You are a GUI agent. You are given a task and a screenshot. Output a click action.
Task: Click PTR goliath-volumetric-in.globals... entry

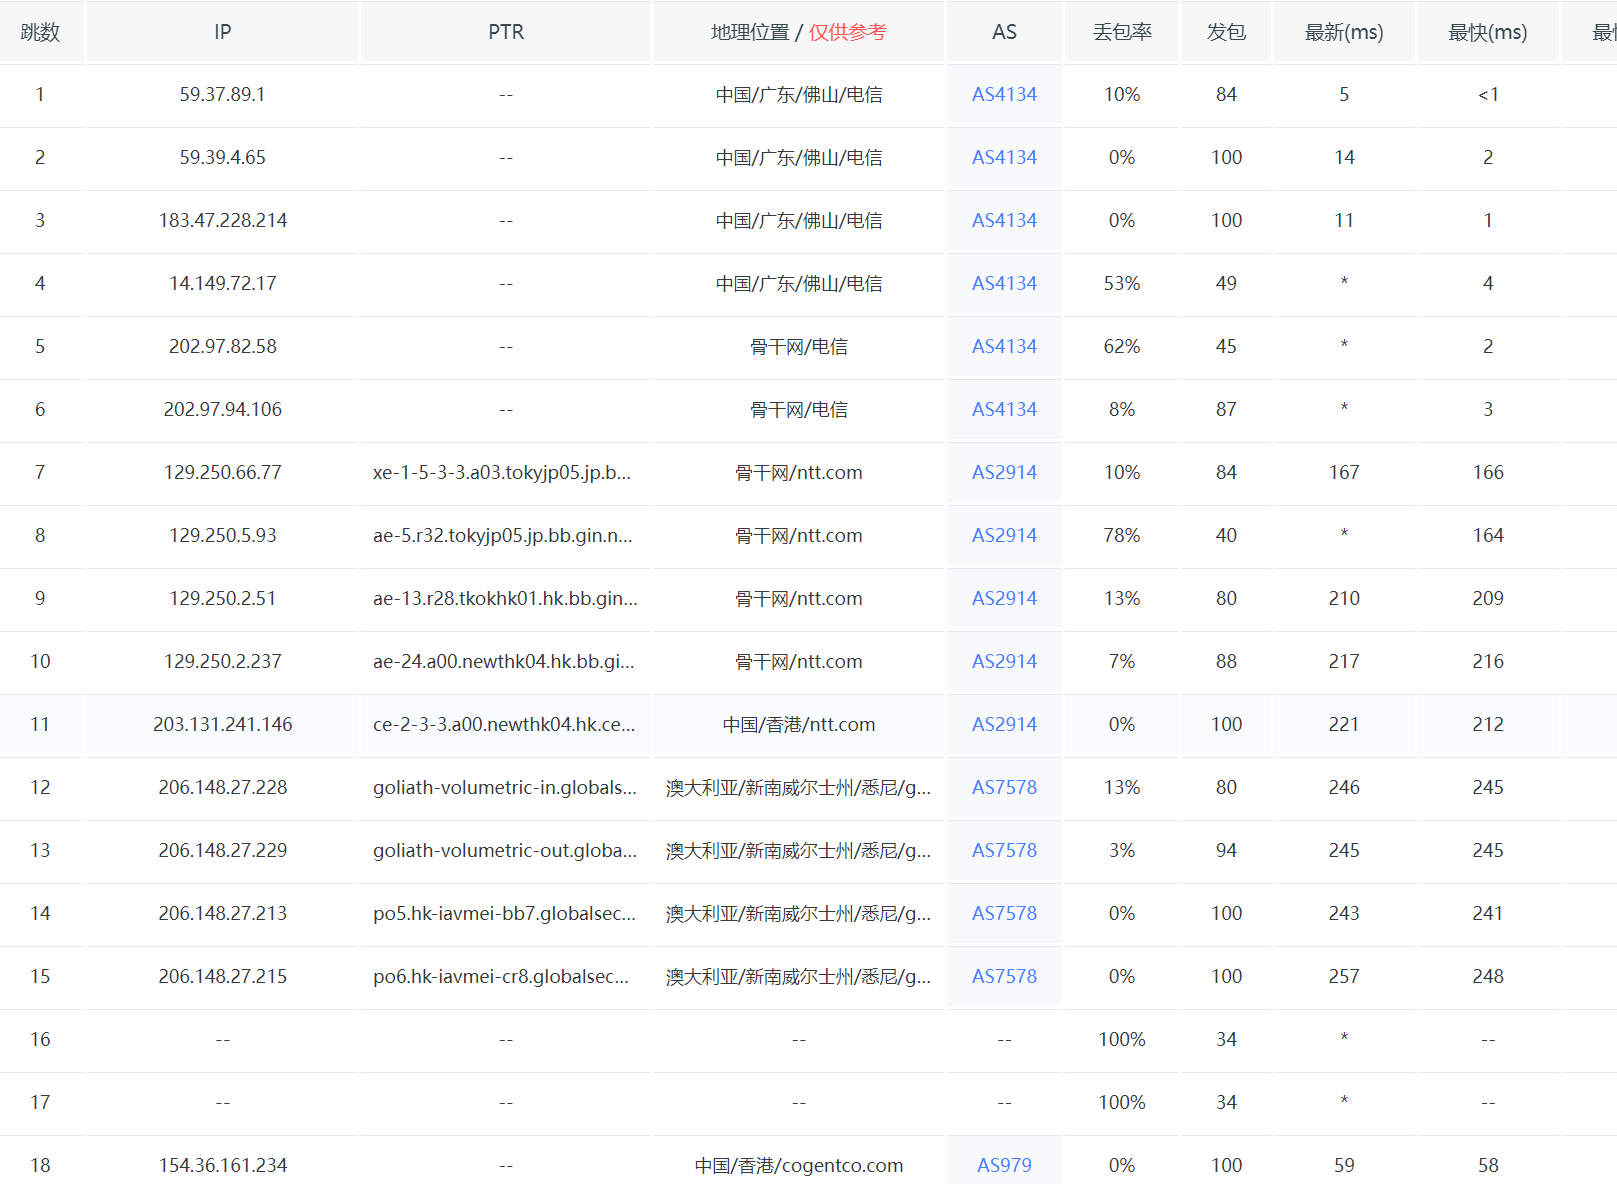[505, 788]
